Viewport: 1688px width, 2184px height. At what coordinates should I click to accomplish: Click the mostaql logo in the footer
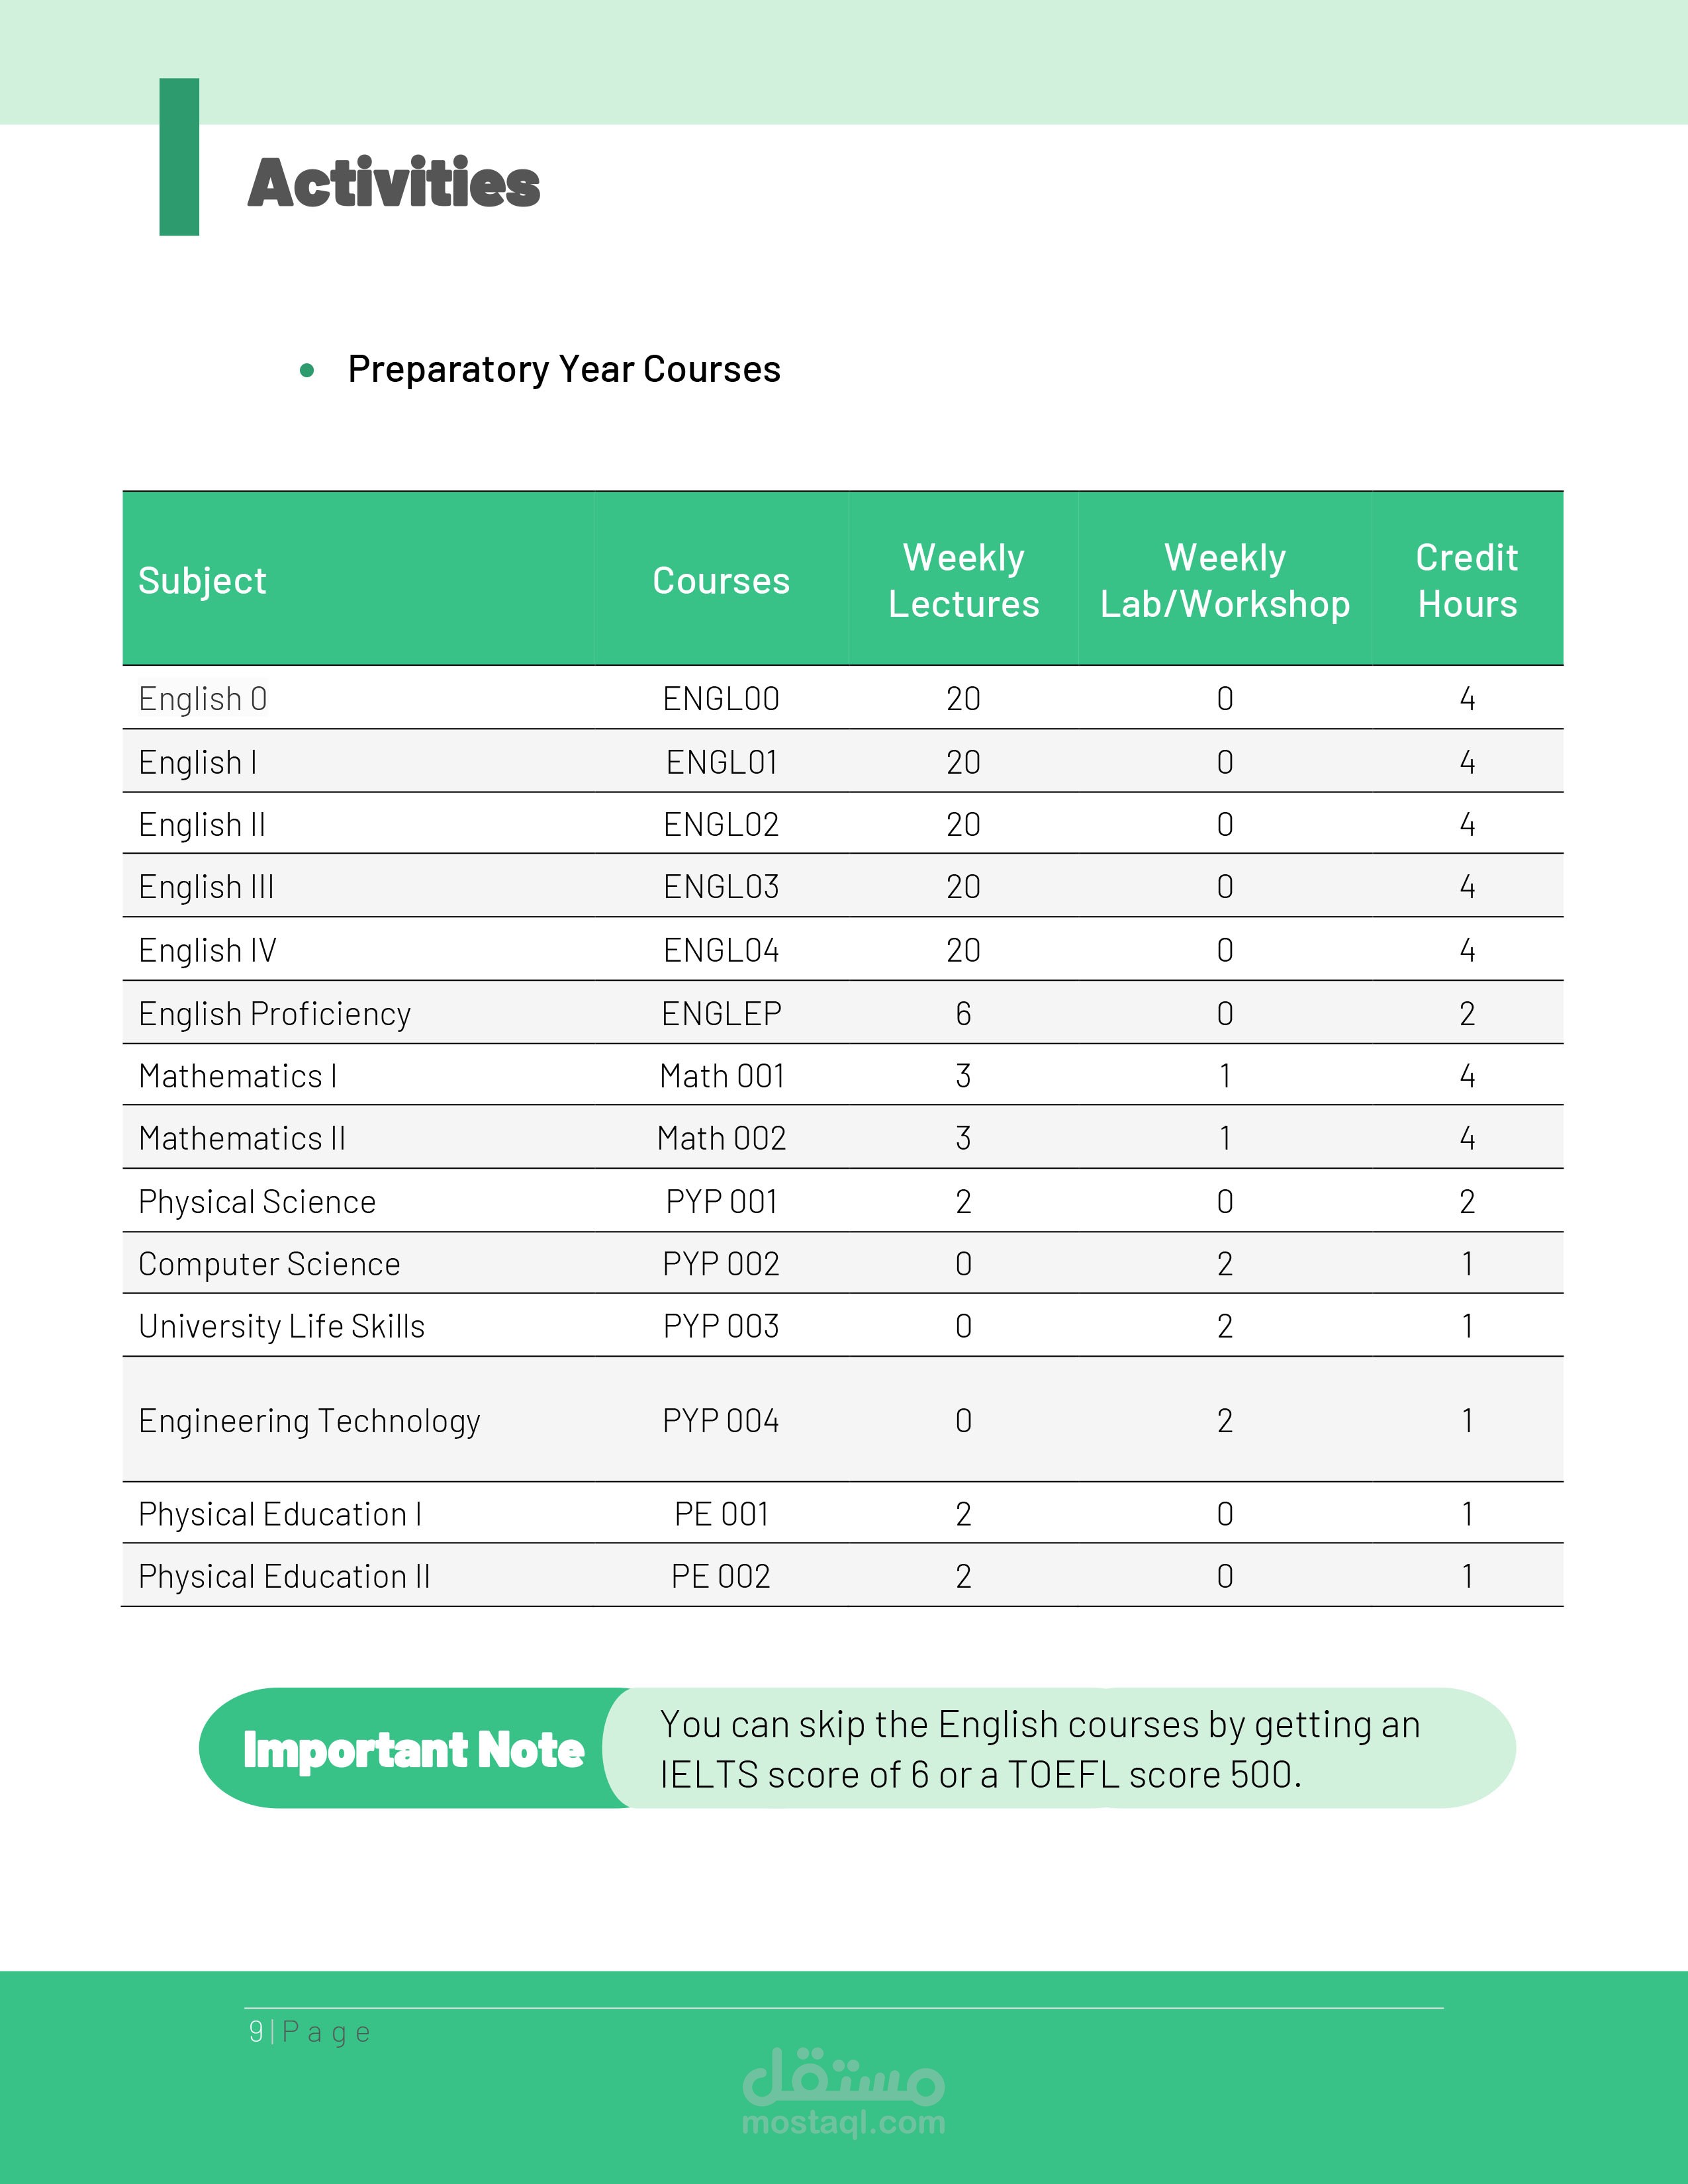[843, 2092]
